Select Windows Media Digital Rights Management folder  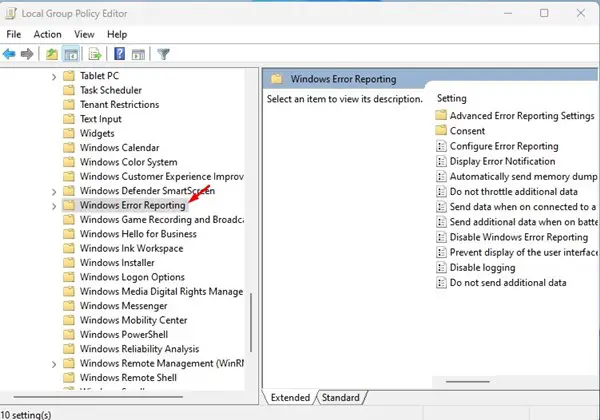(x=161, y=291)
